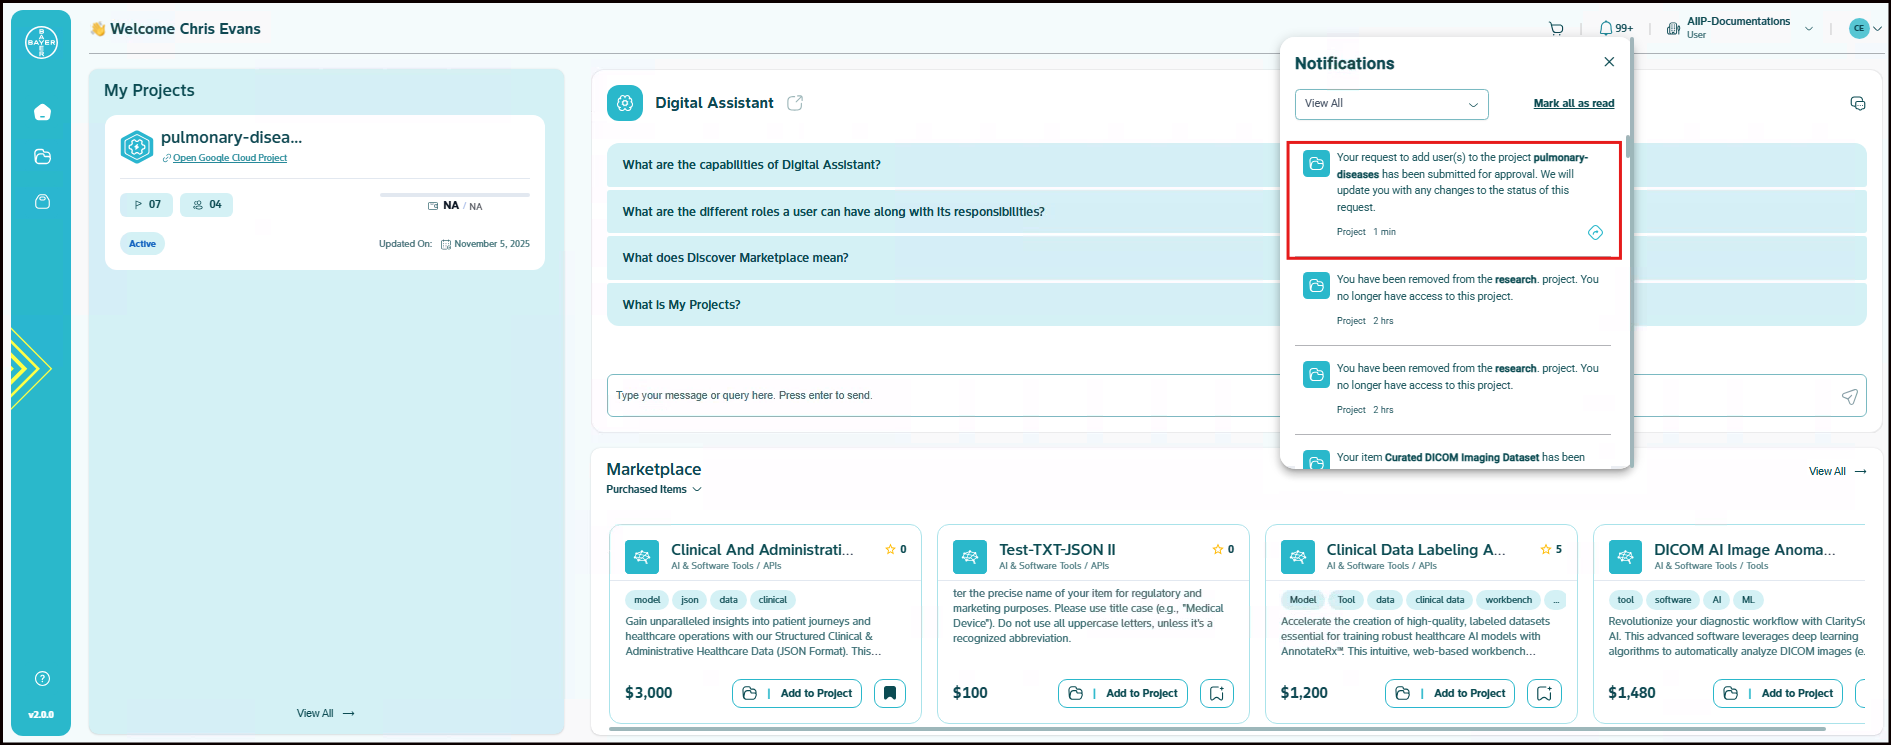This screenshot has width=1891, height=745.
Task: Open Google Cloud Project link
Action: point(229,158)
